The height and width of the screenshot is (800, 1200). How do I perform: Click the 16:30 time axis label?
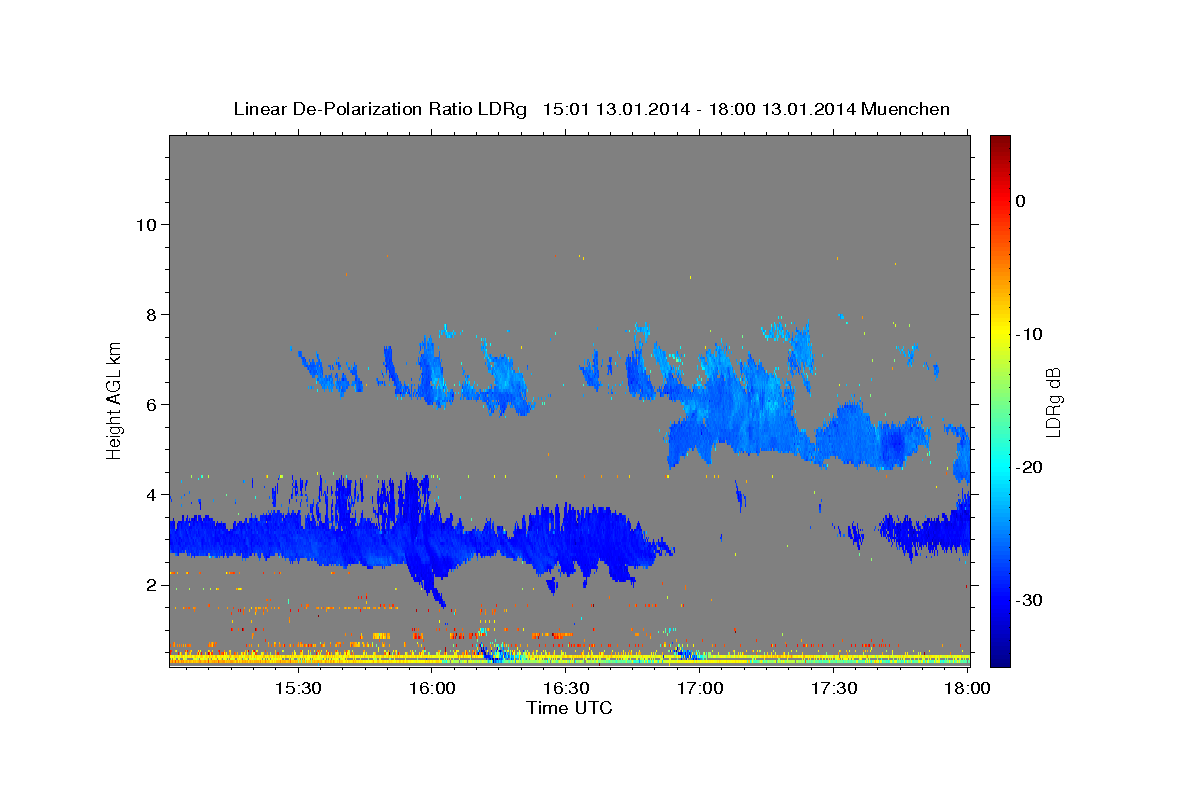566,689
